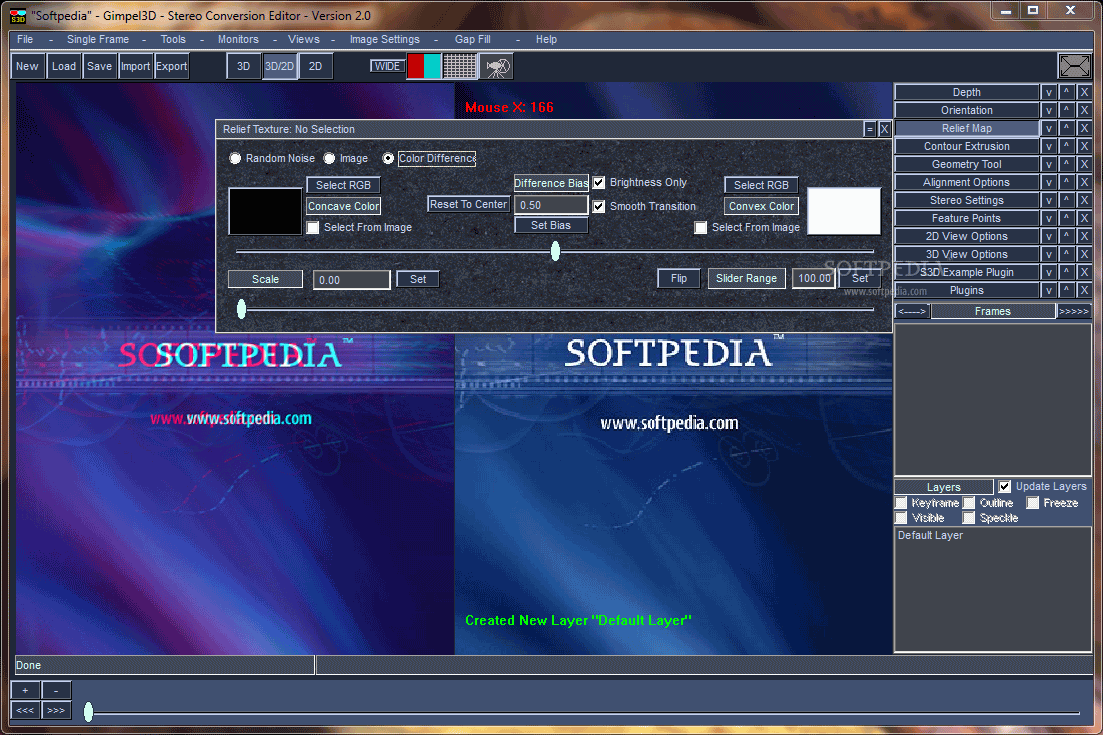Screen dimensions: 1103x735
Task: Check Select From Image under Concave Color
Action: (x=313, y=228)
